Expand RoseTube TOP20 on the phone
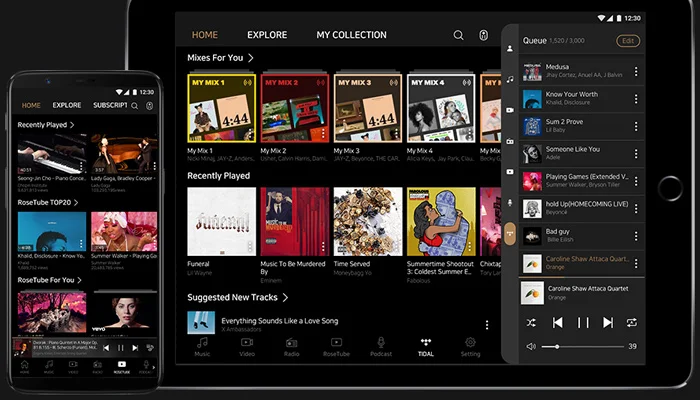 79,203
